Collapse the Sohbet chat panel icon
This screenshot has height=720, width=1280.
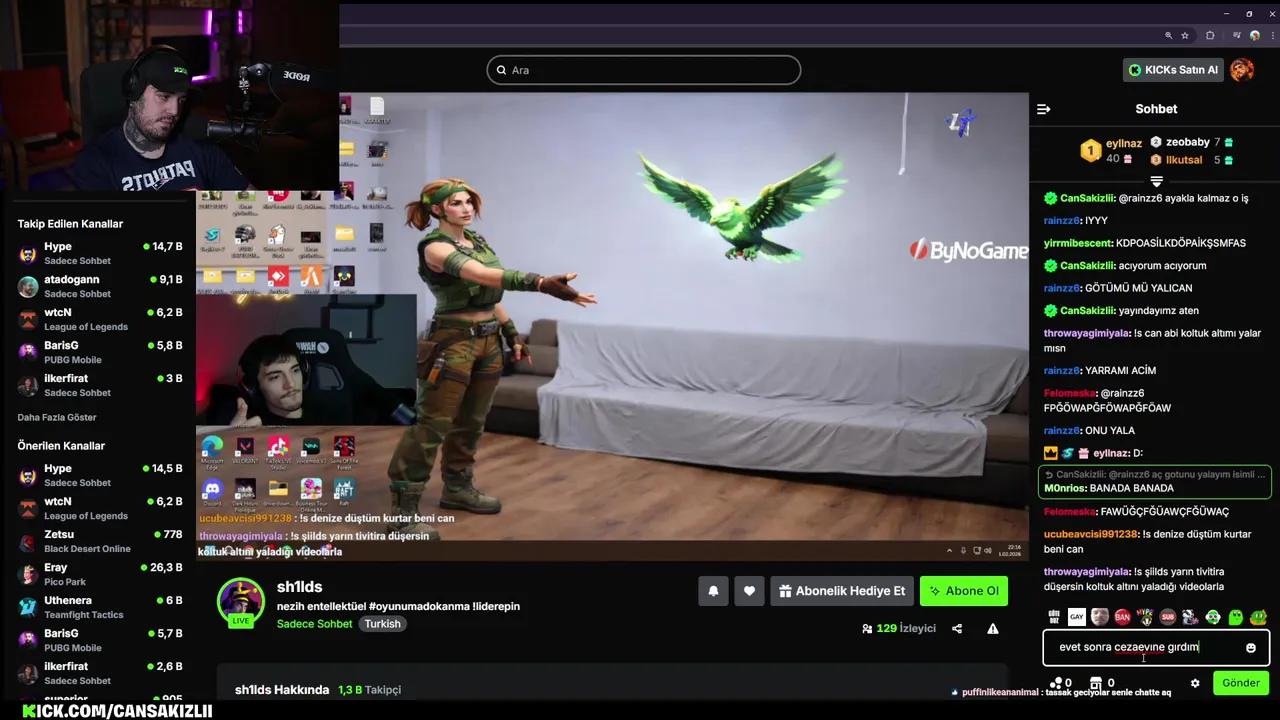coord(1043,109)
